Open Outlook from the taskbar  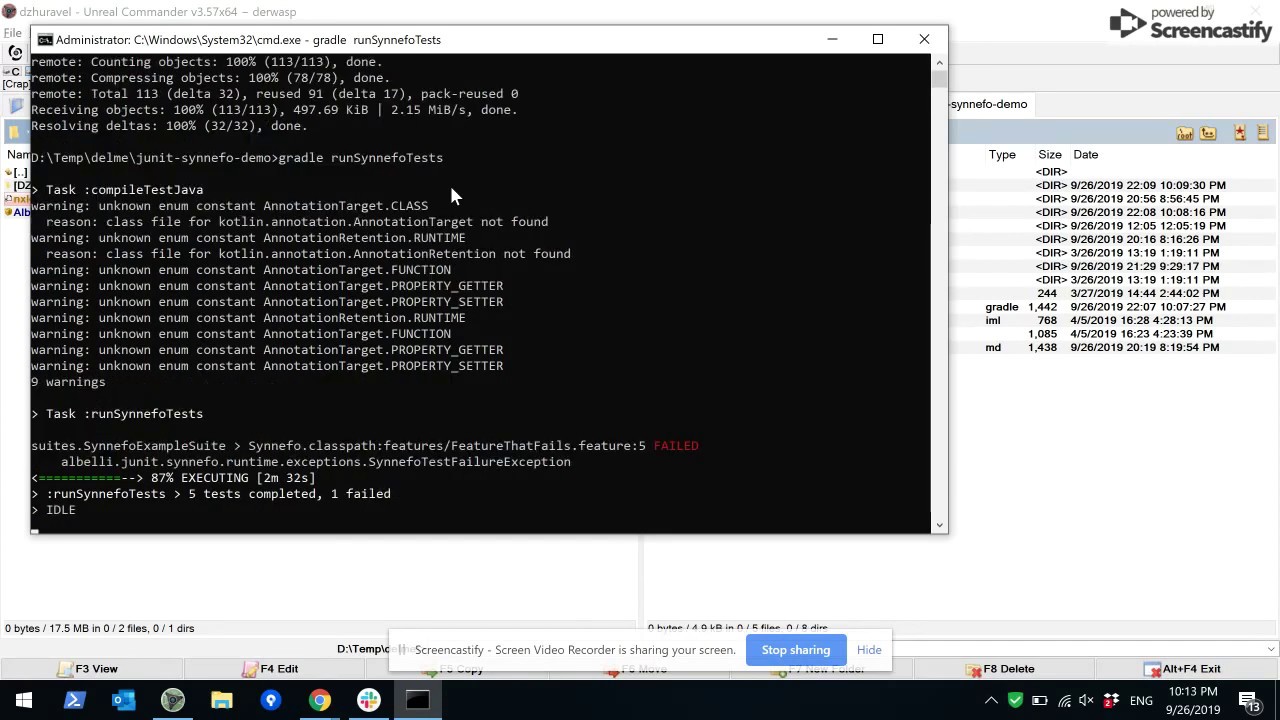tap(123, 700)
